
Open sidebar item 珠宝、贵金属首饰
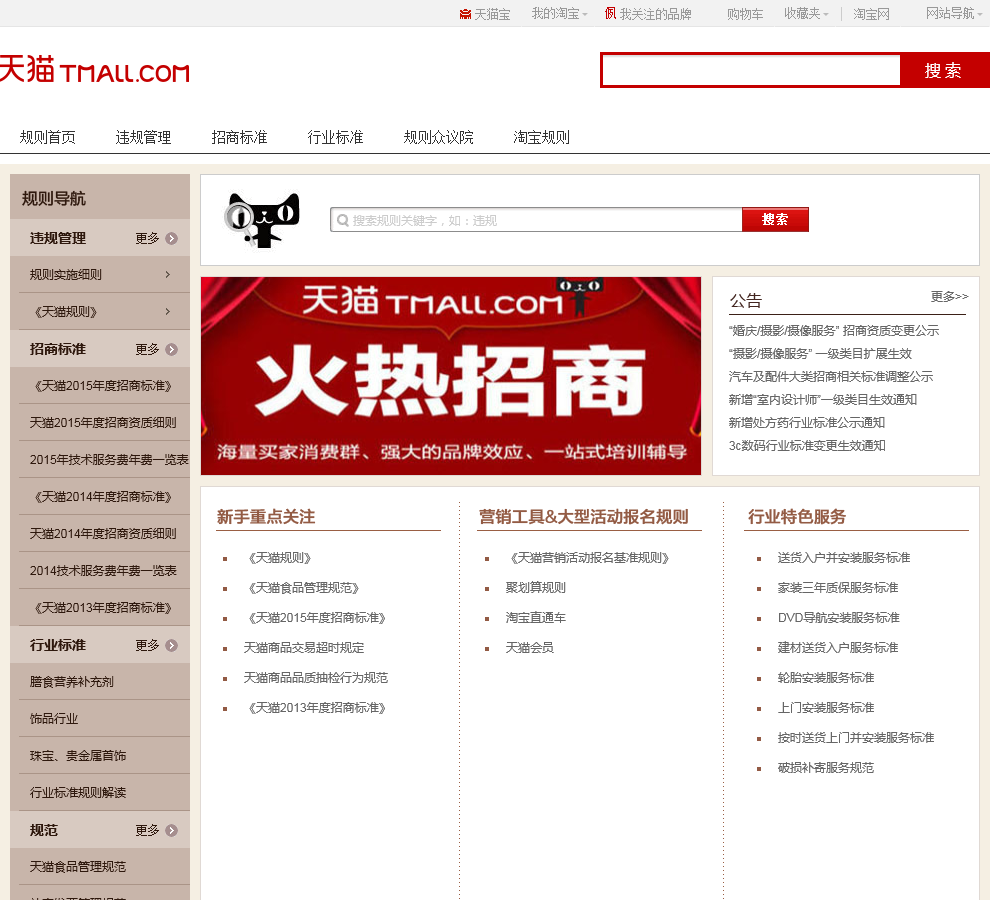[78, 756]
